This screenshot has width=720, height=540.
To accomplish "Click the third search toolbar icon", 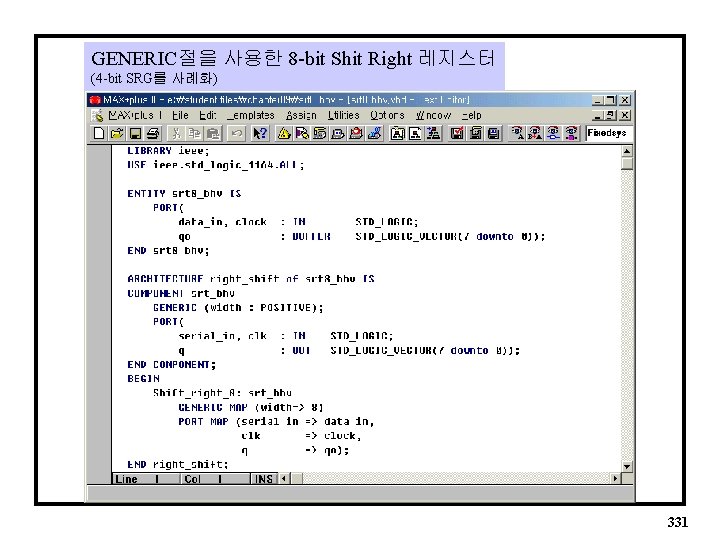I will [553, 133].
